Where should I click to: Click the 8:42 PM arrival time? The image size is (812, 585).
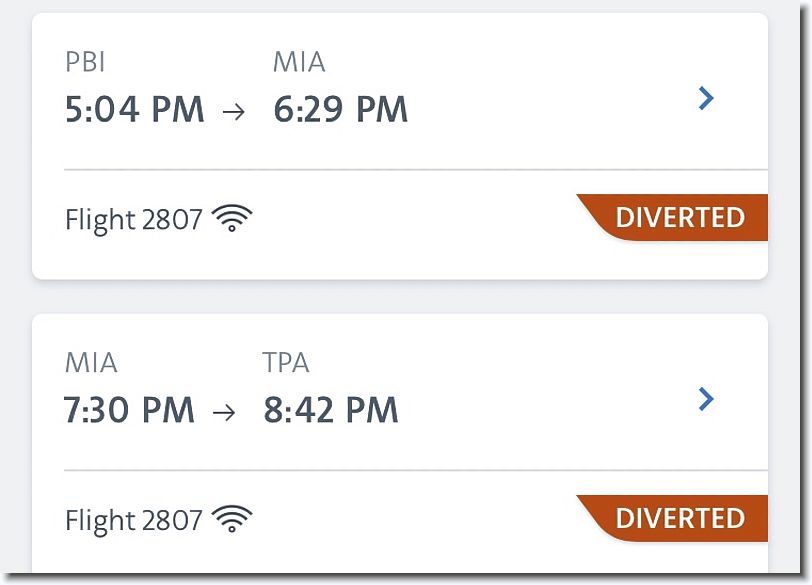coord(331,410)
